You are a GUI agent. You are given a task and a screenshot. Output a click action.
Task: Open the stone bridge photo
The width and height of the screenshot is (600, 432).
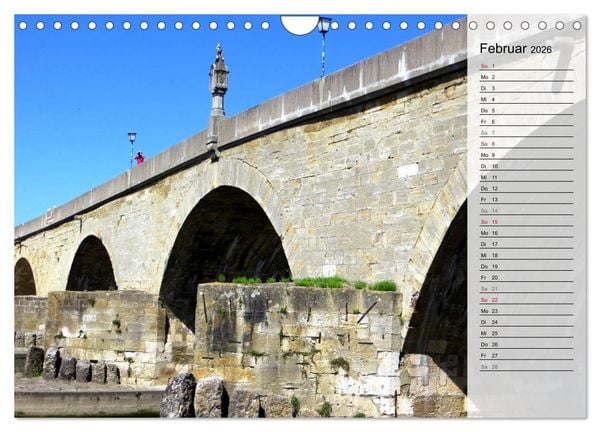pos(241,216)
